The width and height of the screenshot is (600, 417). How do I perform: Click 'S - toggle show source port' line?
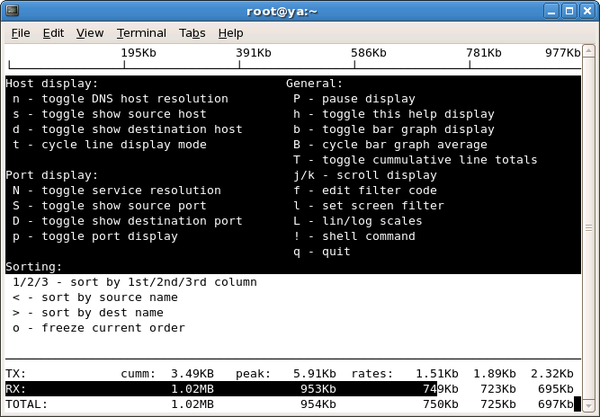pyautogui.click(x=109, y=206)
